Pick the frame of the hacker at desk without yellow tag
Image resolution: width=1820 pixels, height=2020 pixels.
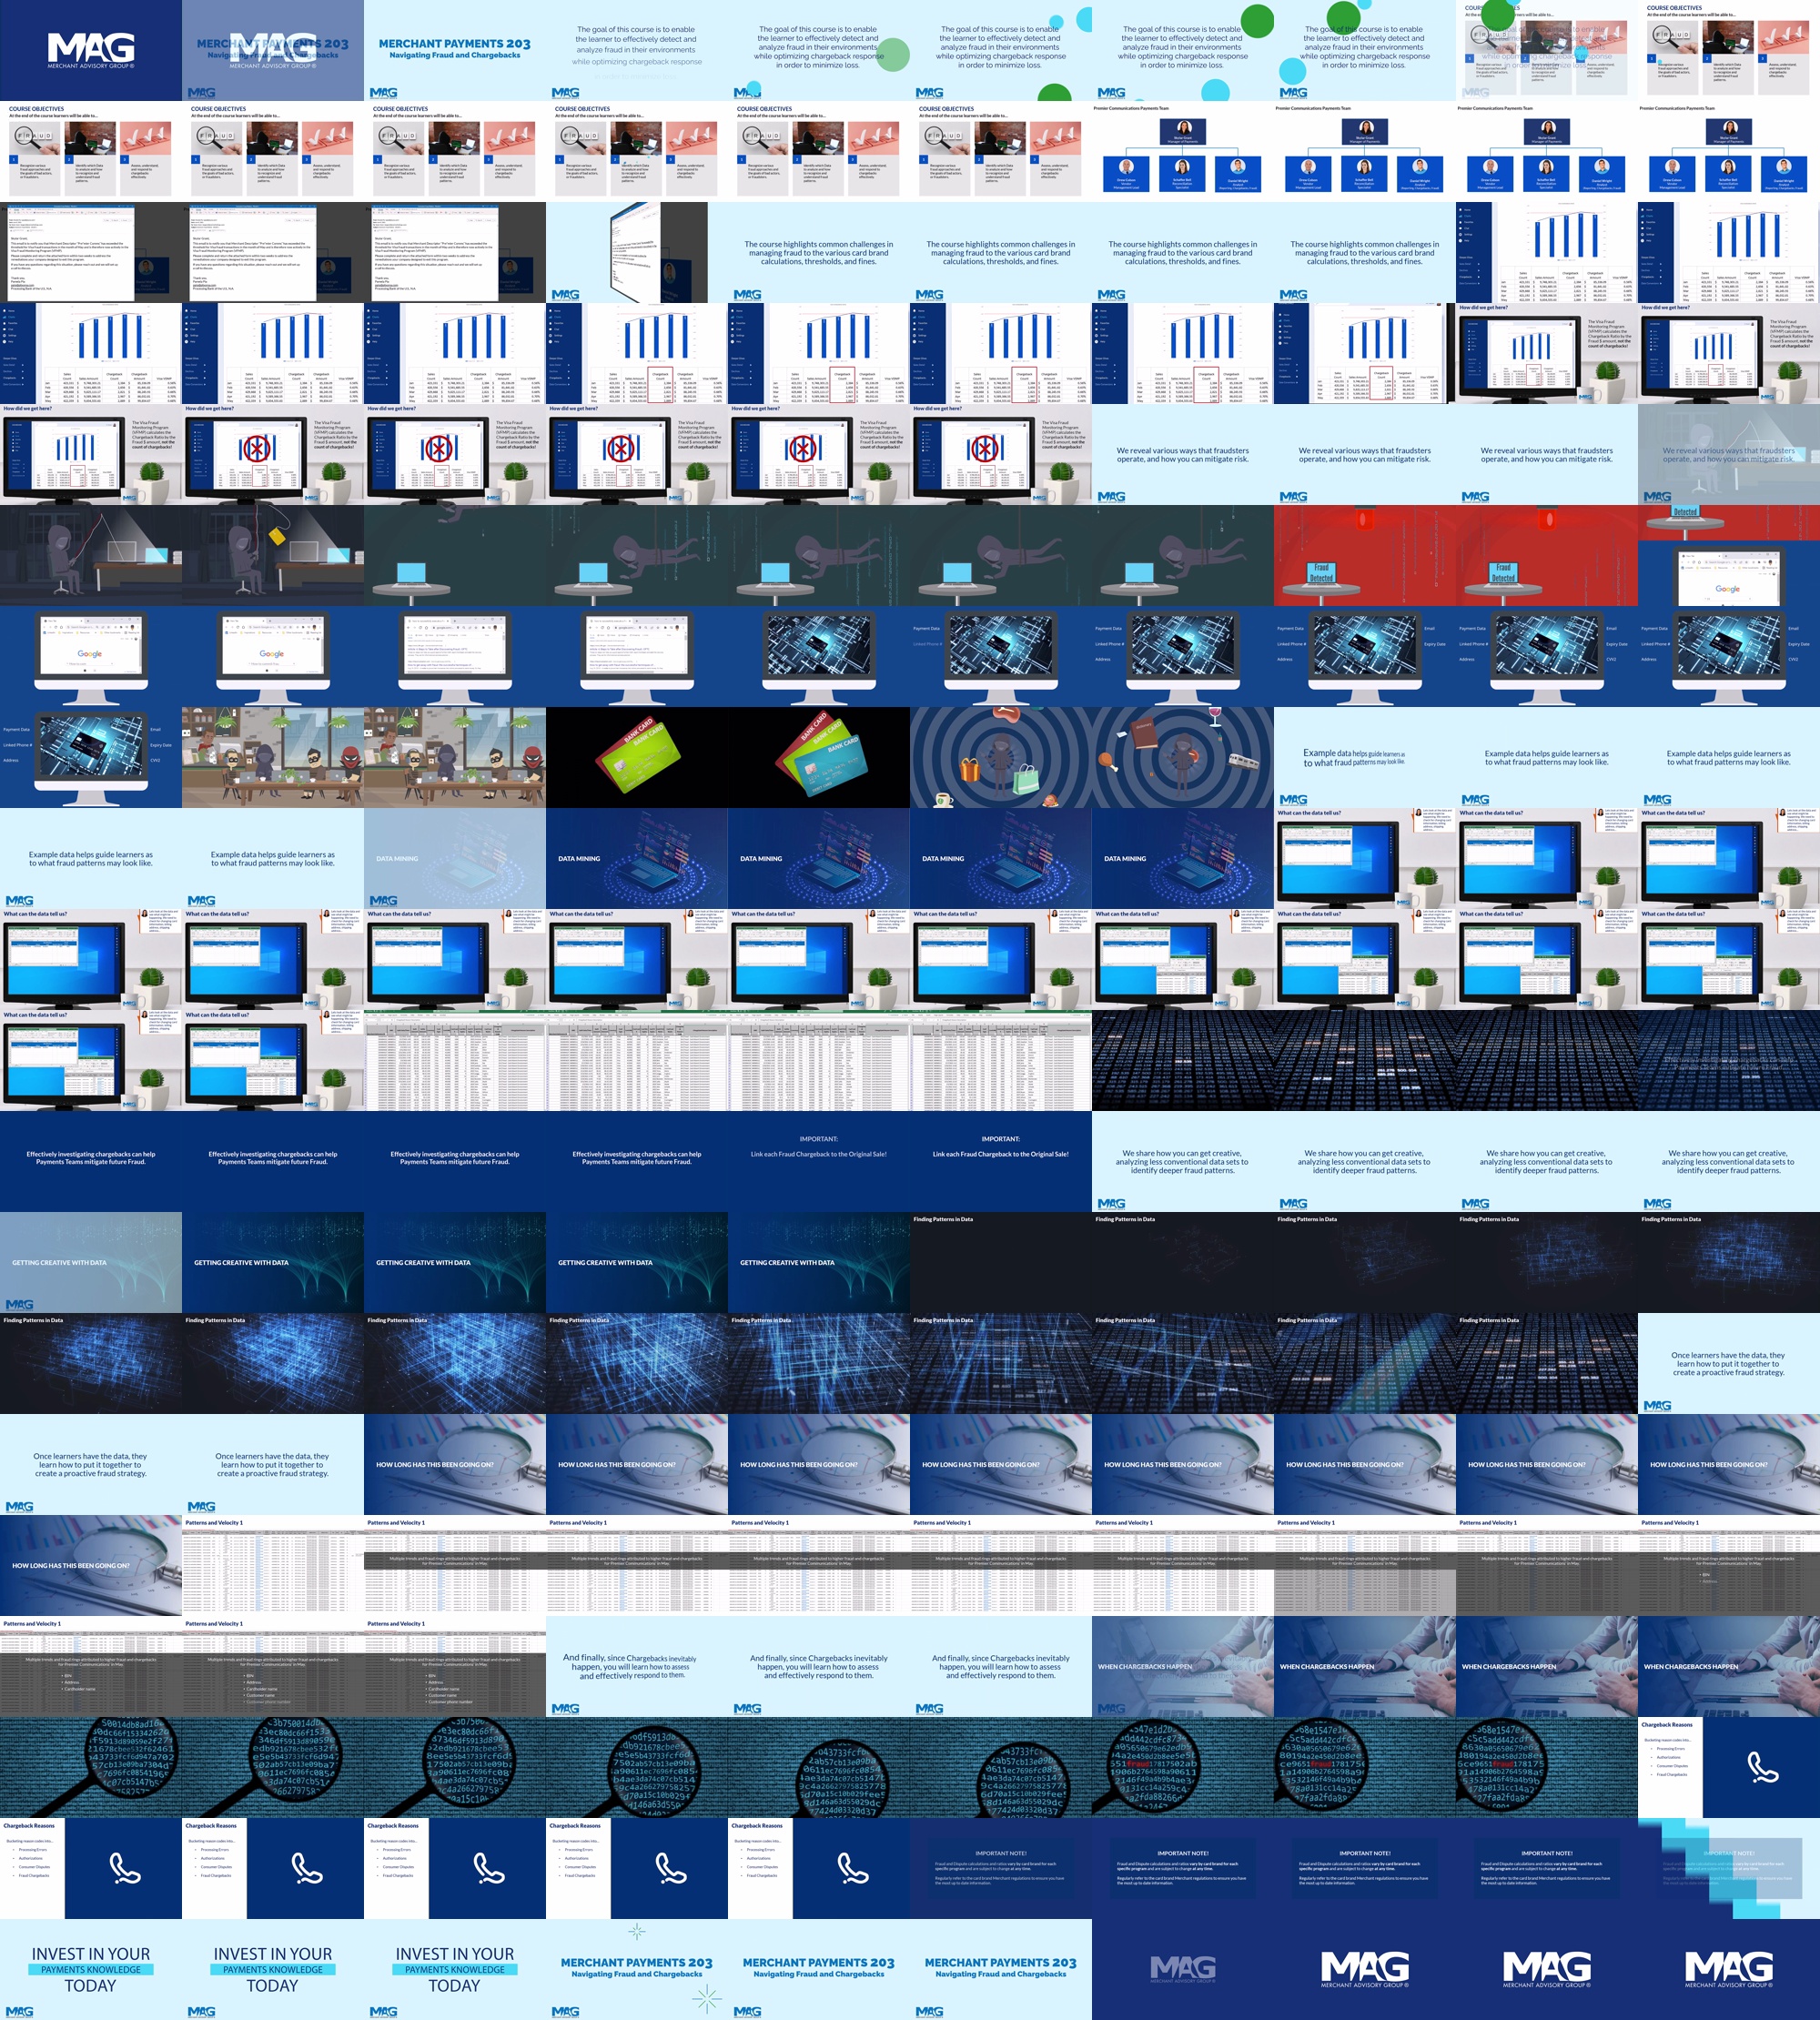pyautogui.click(x=91, y=556)
